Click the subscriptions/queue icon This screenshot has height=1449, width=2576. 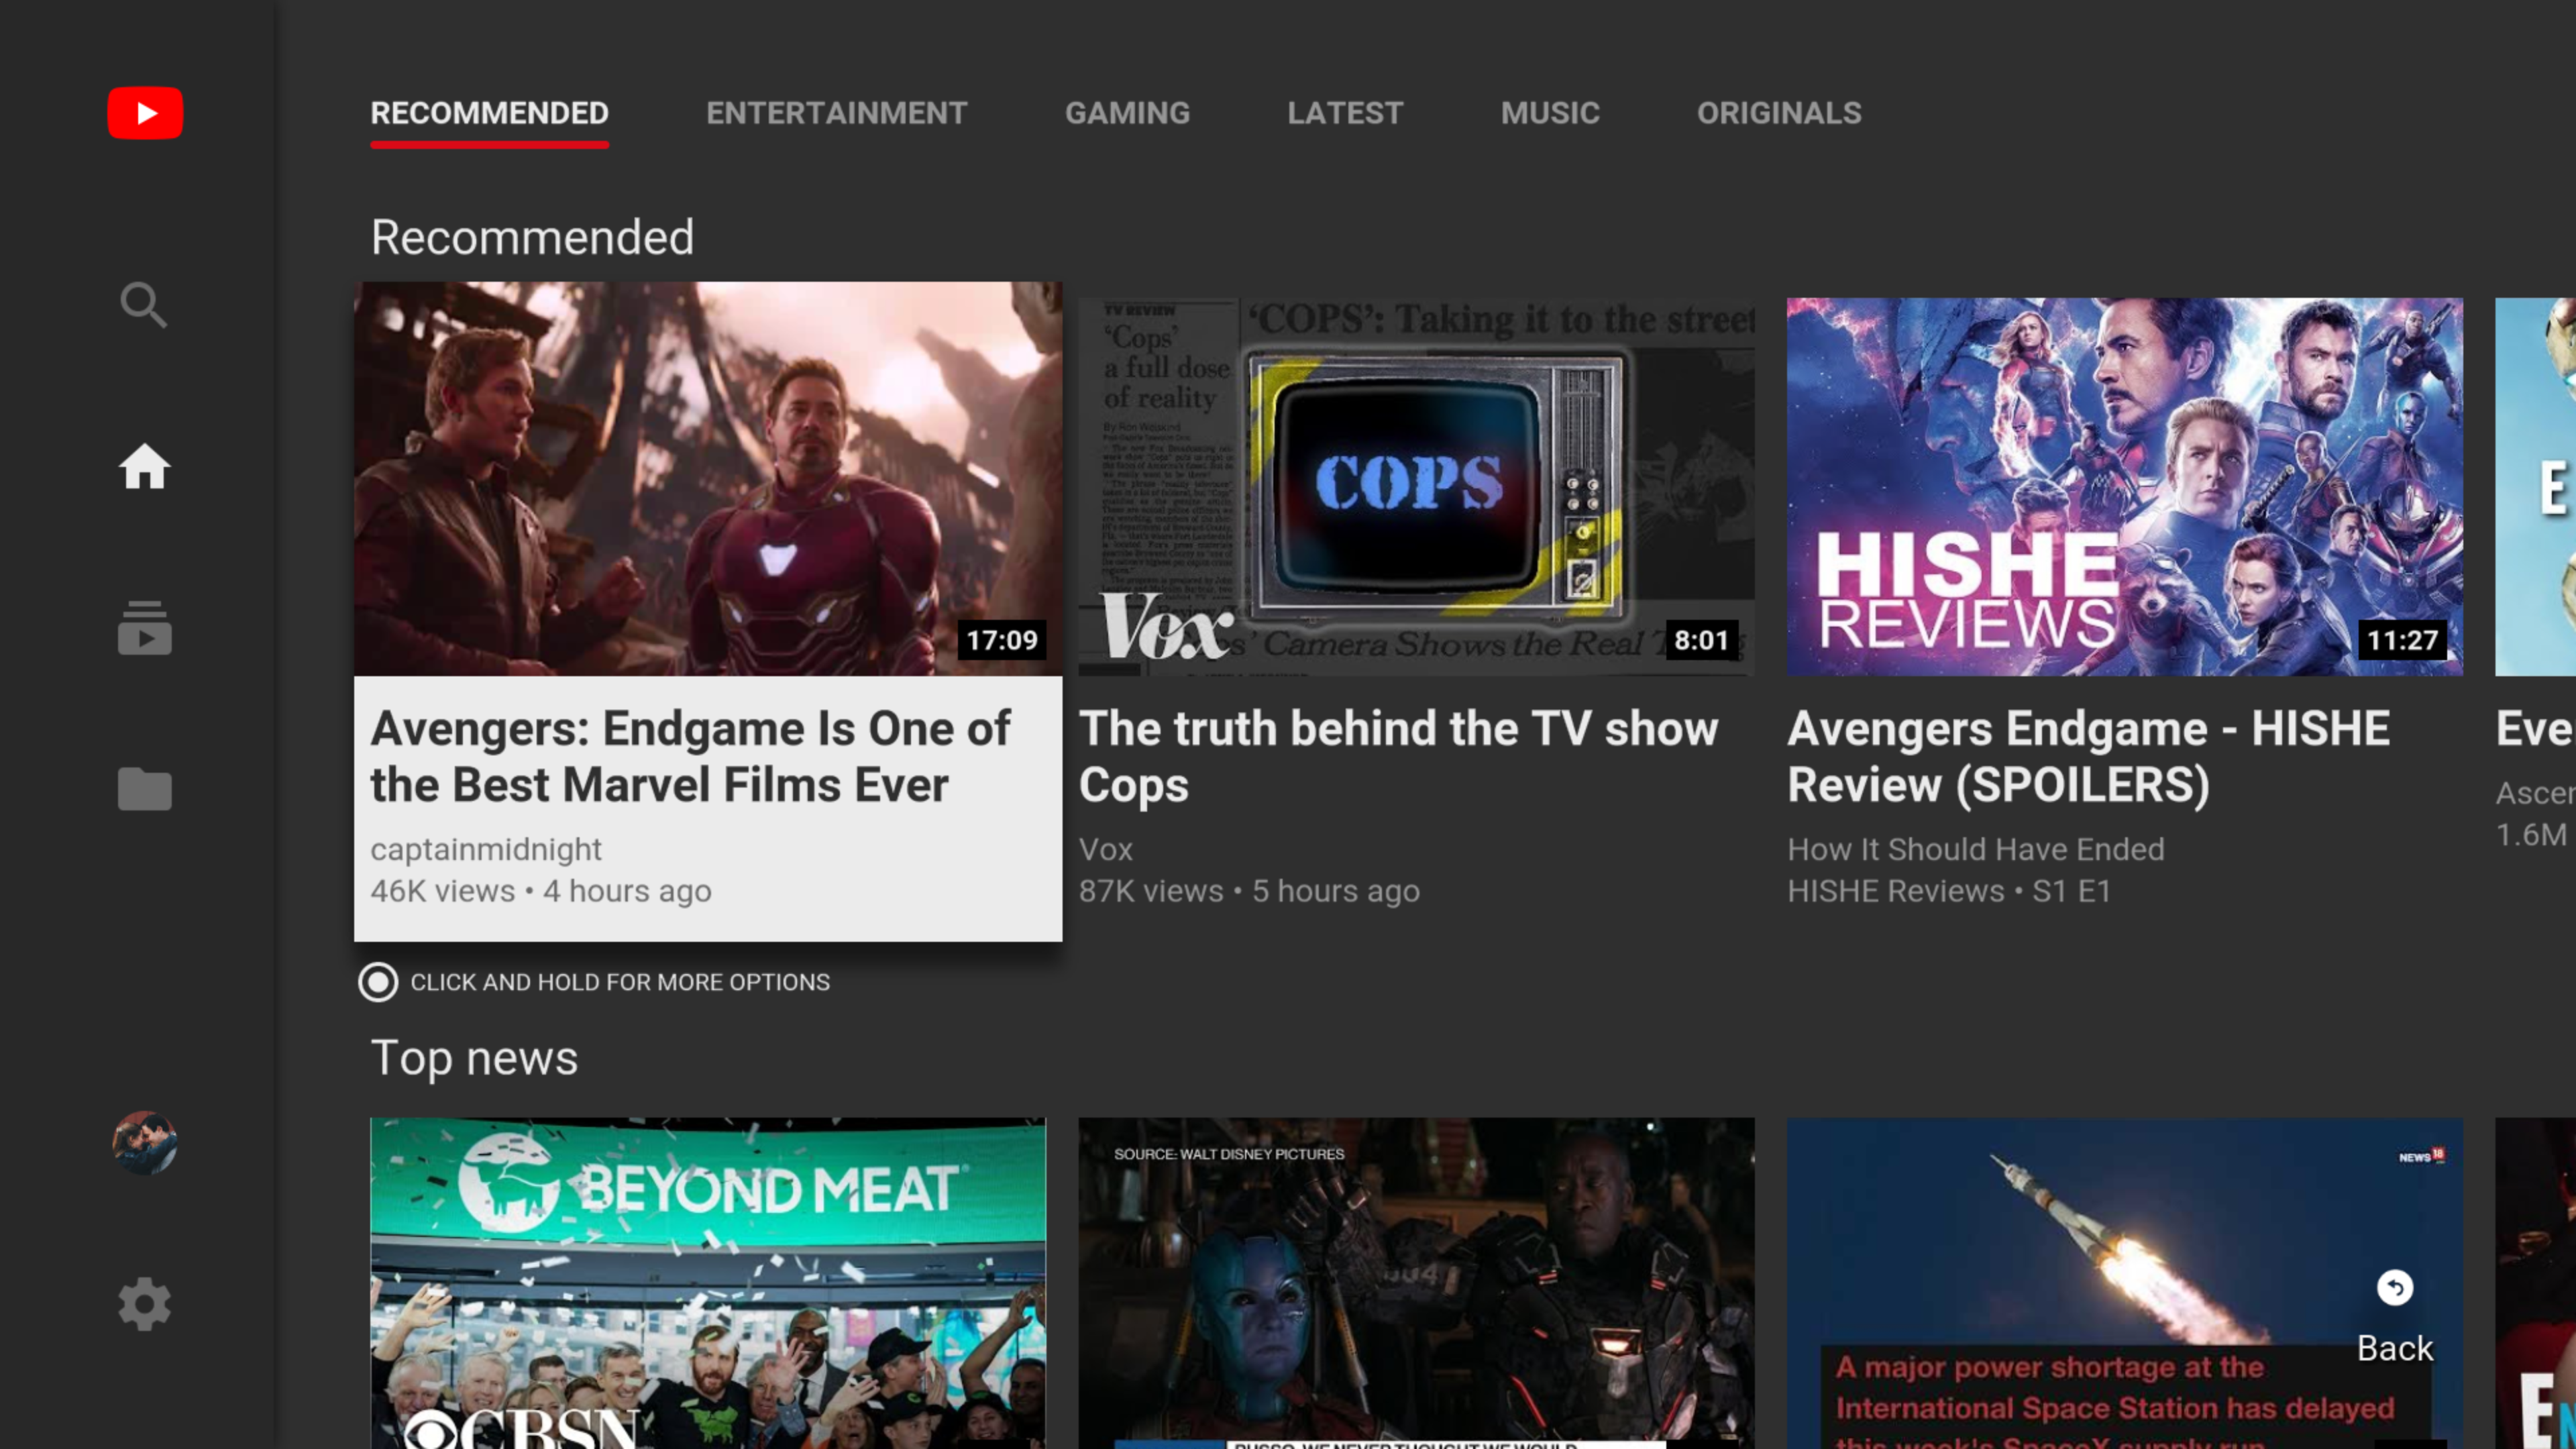144,628
